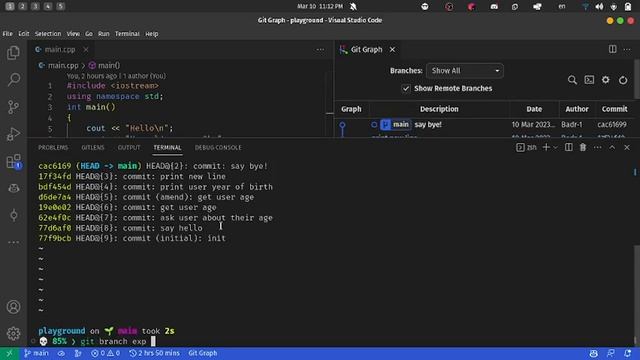Click the main branch label in Git Graph

396,124
